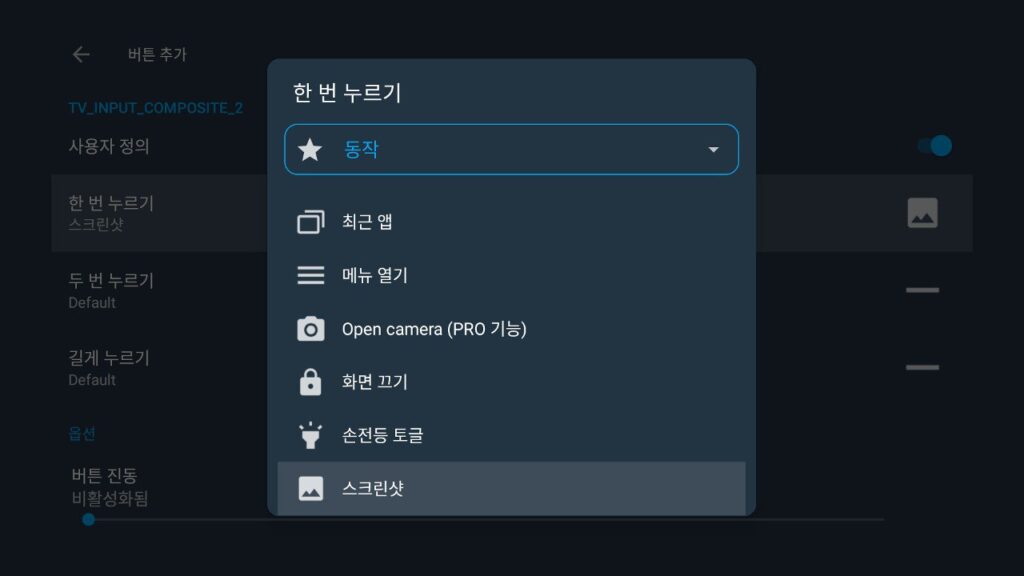Click the star icon in 동작 dropdown

(x=310, y=150)
